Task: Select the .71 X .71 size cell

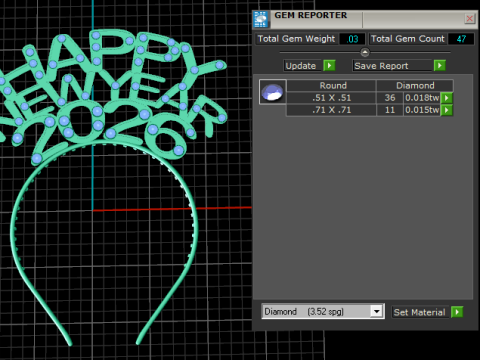Action: click(x=331, y=110)
